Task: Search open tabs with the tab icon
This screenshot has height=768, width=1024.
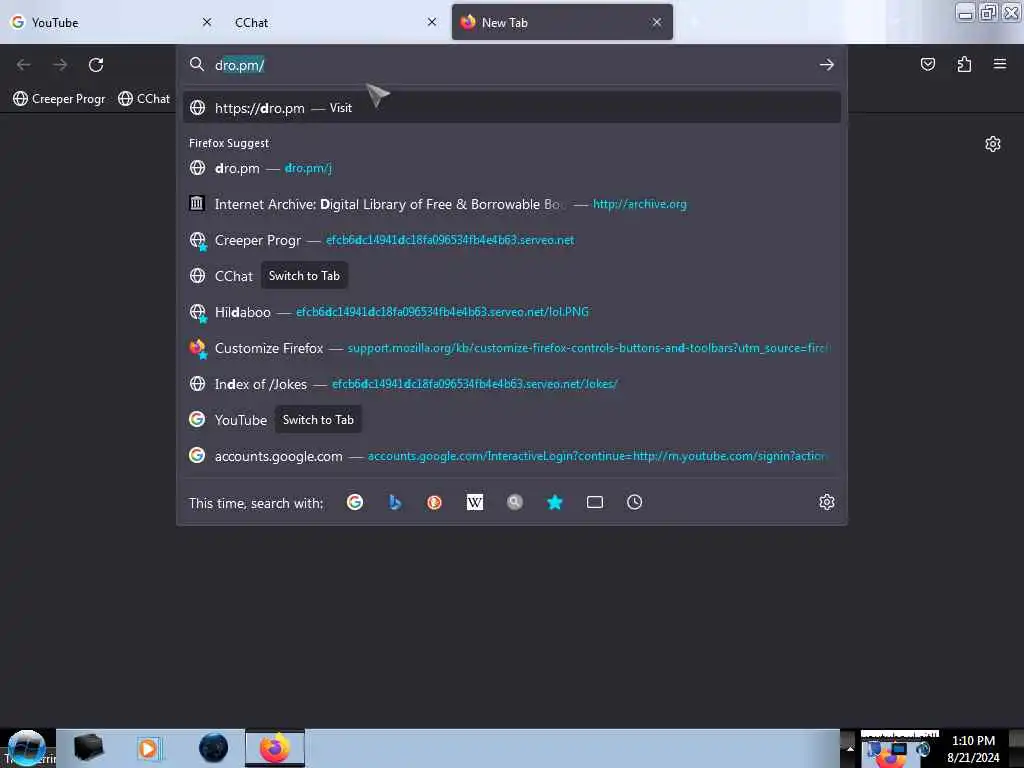Action: tap(594, 502)
